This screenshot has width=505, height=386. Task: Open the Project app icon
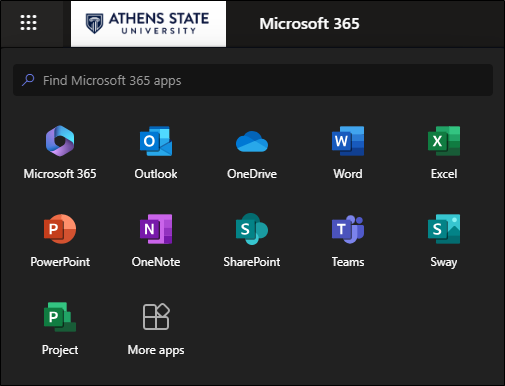pos(60,317)
